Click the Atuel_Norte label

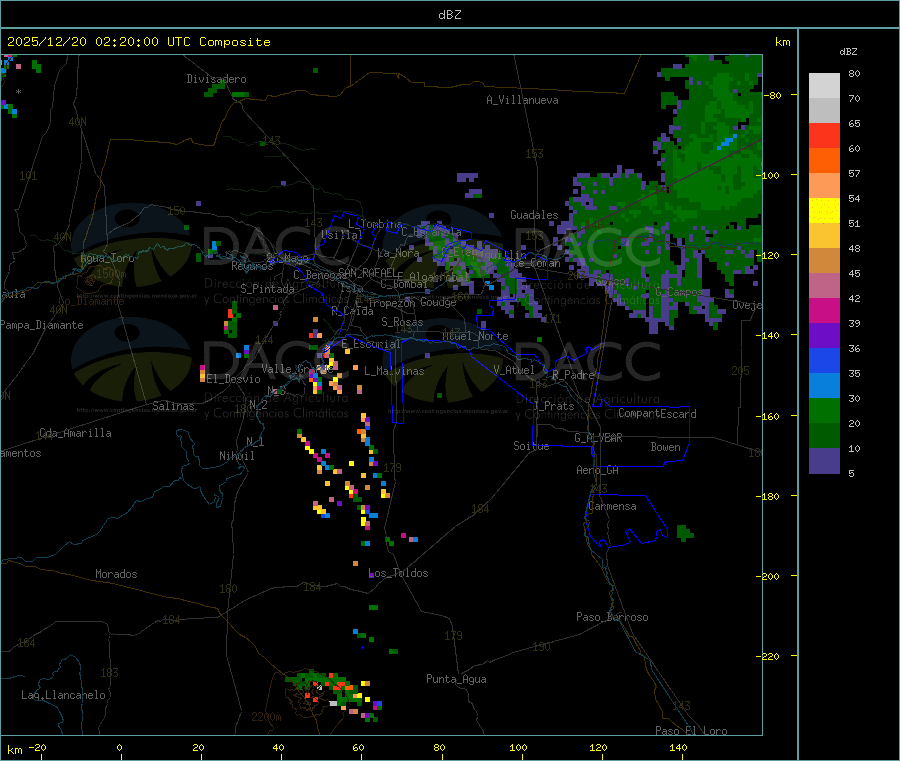point(475,336)
